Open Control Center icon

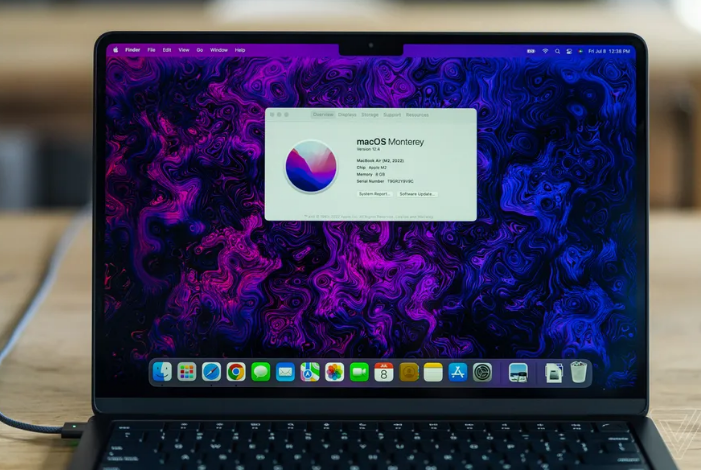click(x=569, y=51)
